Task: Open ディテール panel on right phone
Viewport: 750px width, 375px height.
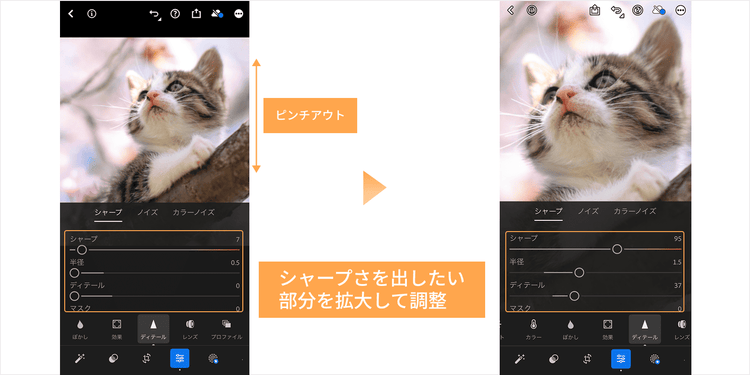Action: 645,329
